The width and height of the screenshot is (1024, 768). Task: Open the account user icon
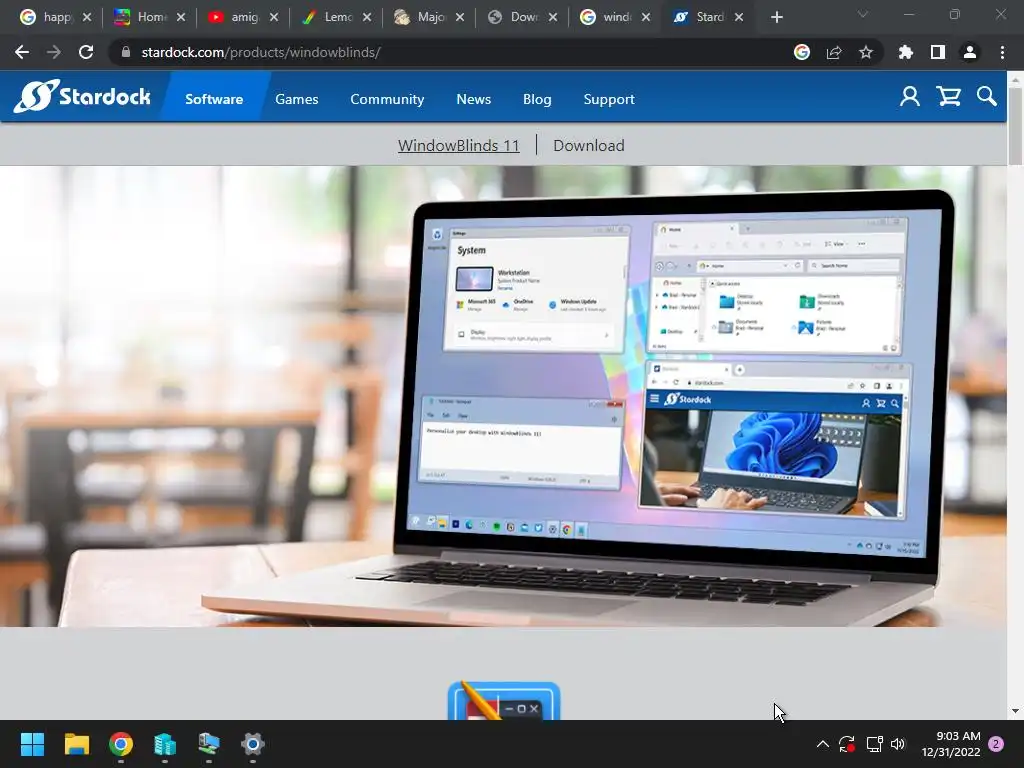tap(910, 97)
